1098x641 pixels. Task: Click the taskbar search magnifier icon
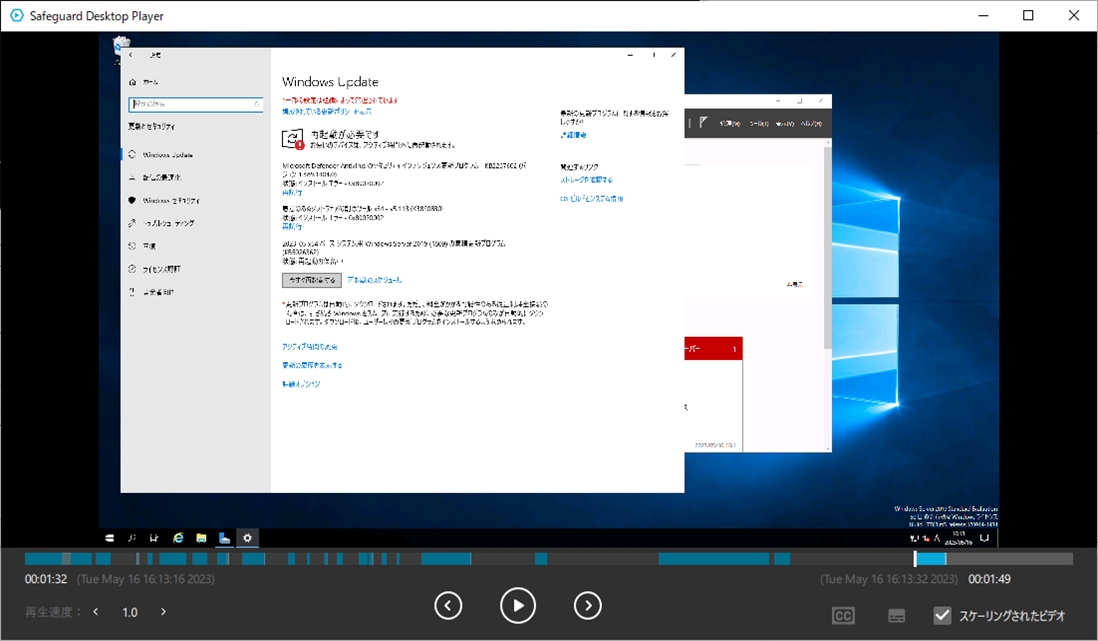(132, 538)
